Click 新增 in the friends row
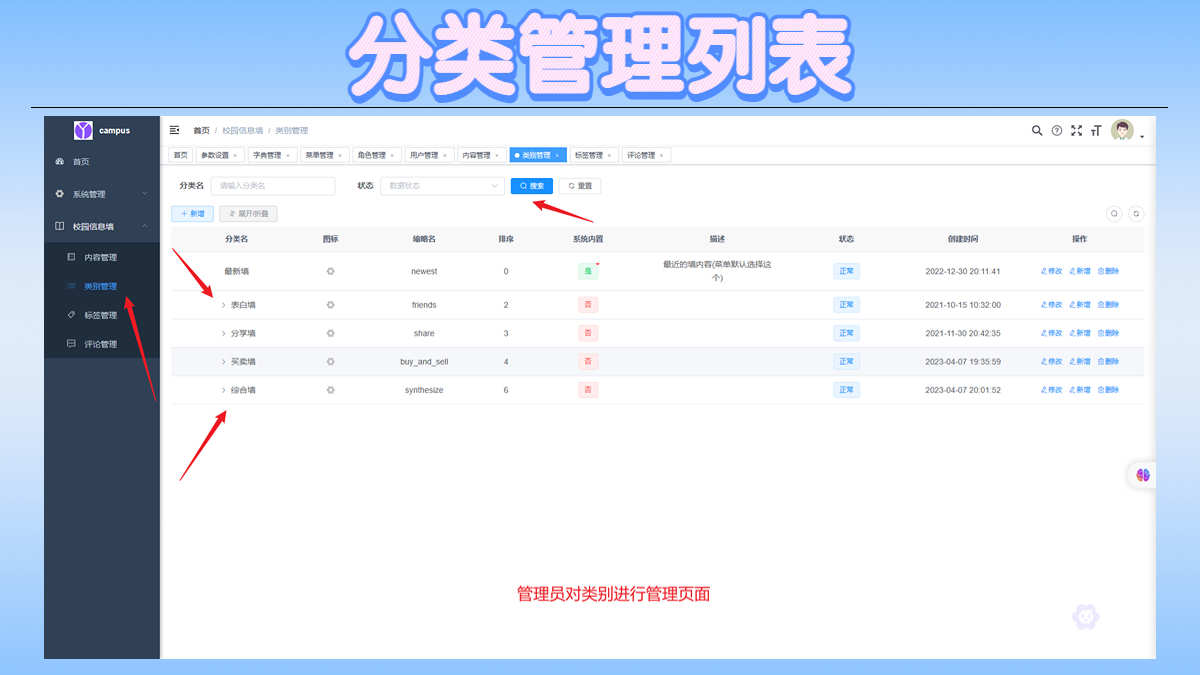 1079,305
